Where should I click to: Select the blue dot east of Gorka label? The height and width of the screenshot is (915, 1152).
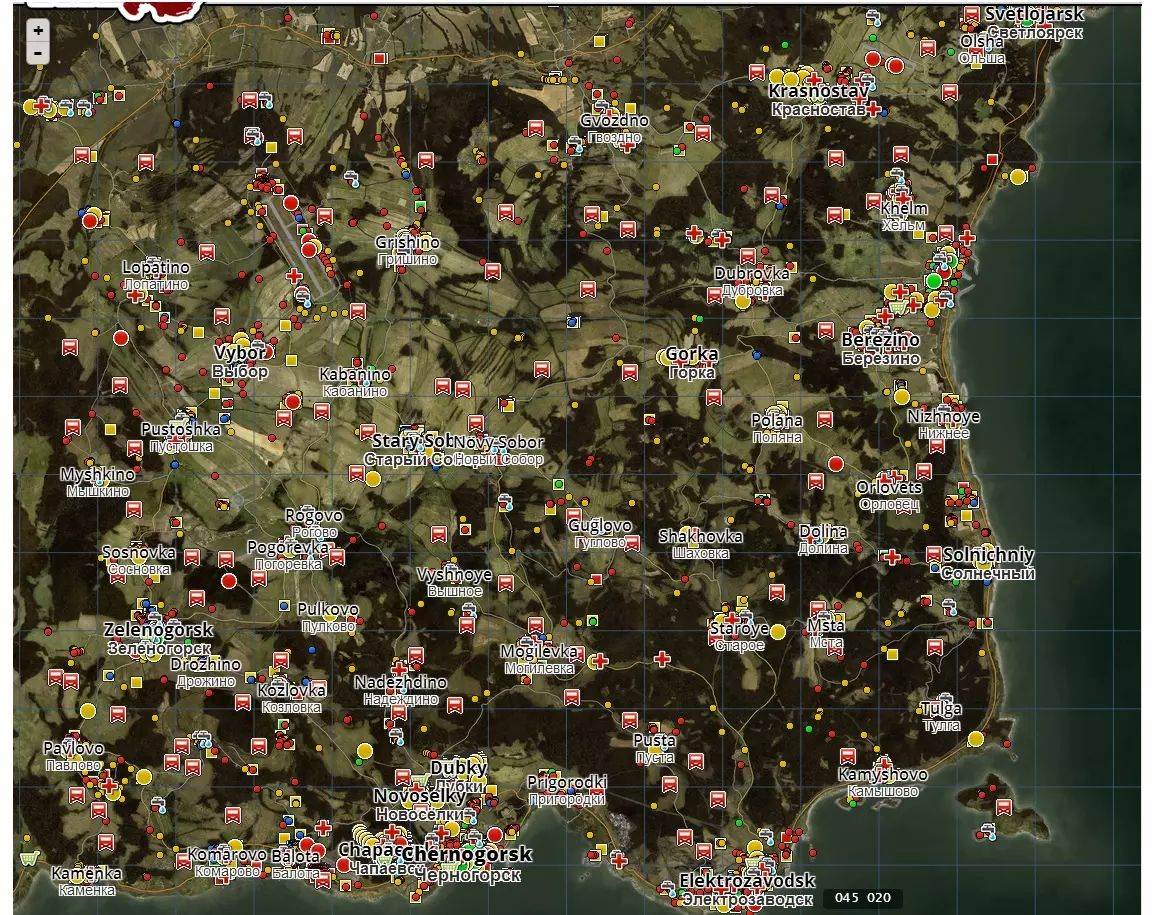pyautogui.click(x=757, y=355)
